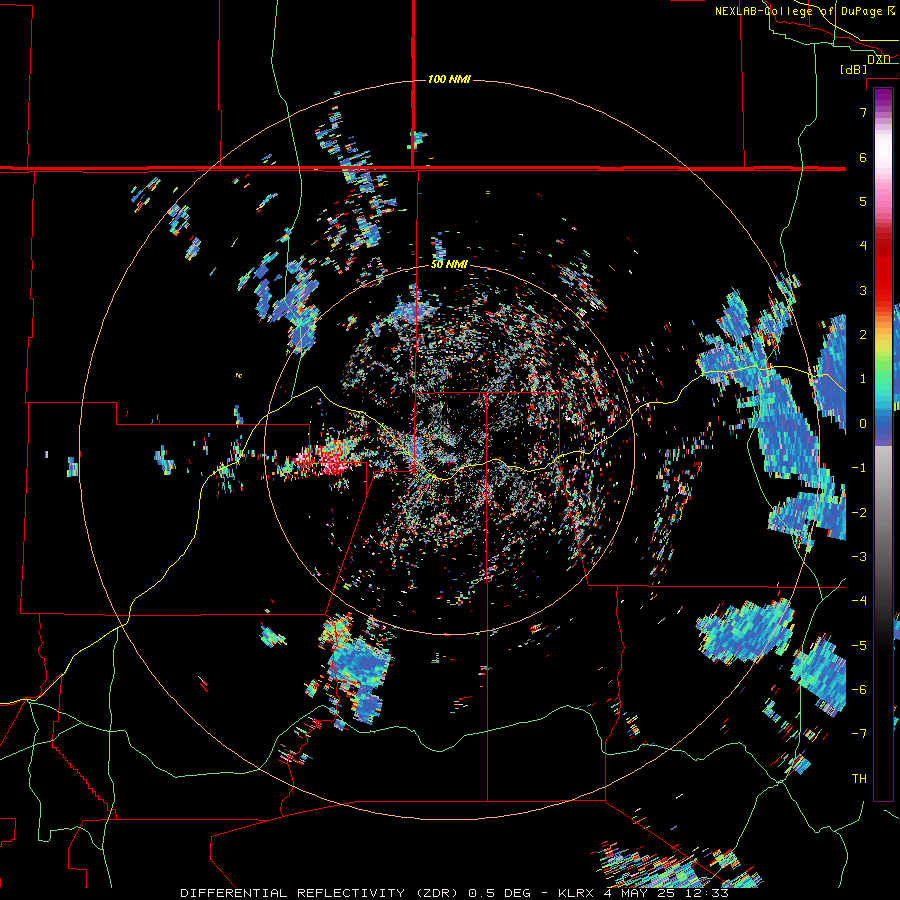This screenshot has height=900, width=900.
Task: Click the '3' tick on the color scale
Action: pos(863,290)
